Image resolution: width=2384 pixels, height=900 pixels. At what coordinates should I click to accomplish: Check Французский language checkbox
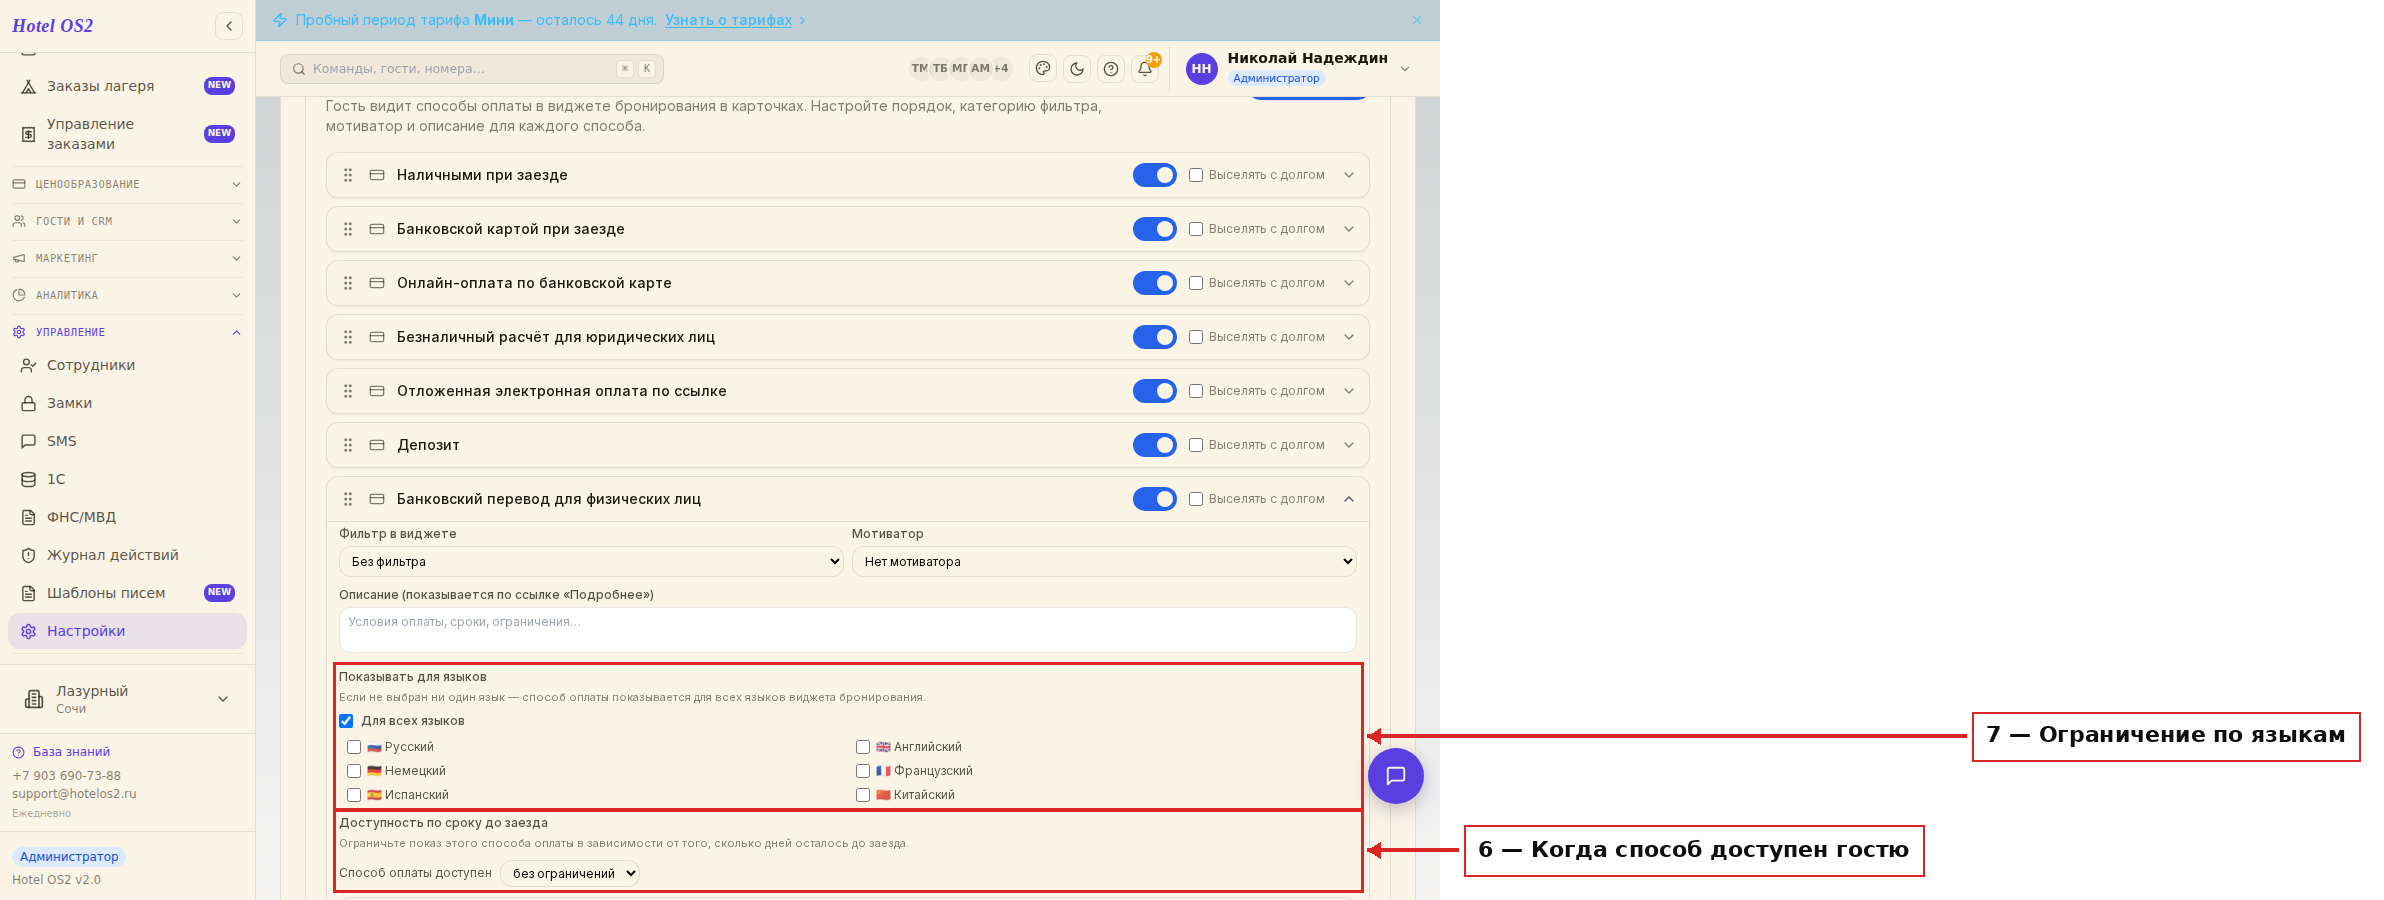click(863, 771)
